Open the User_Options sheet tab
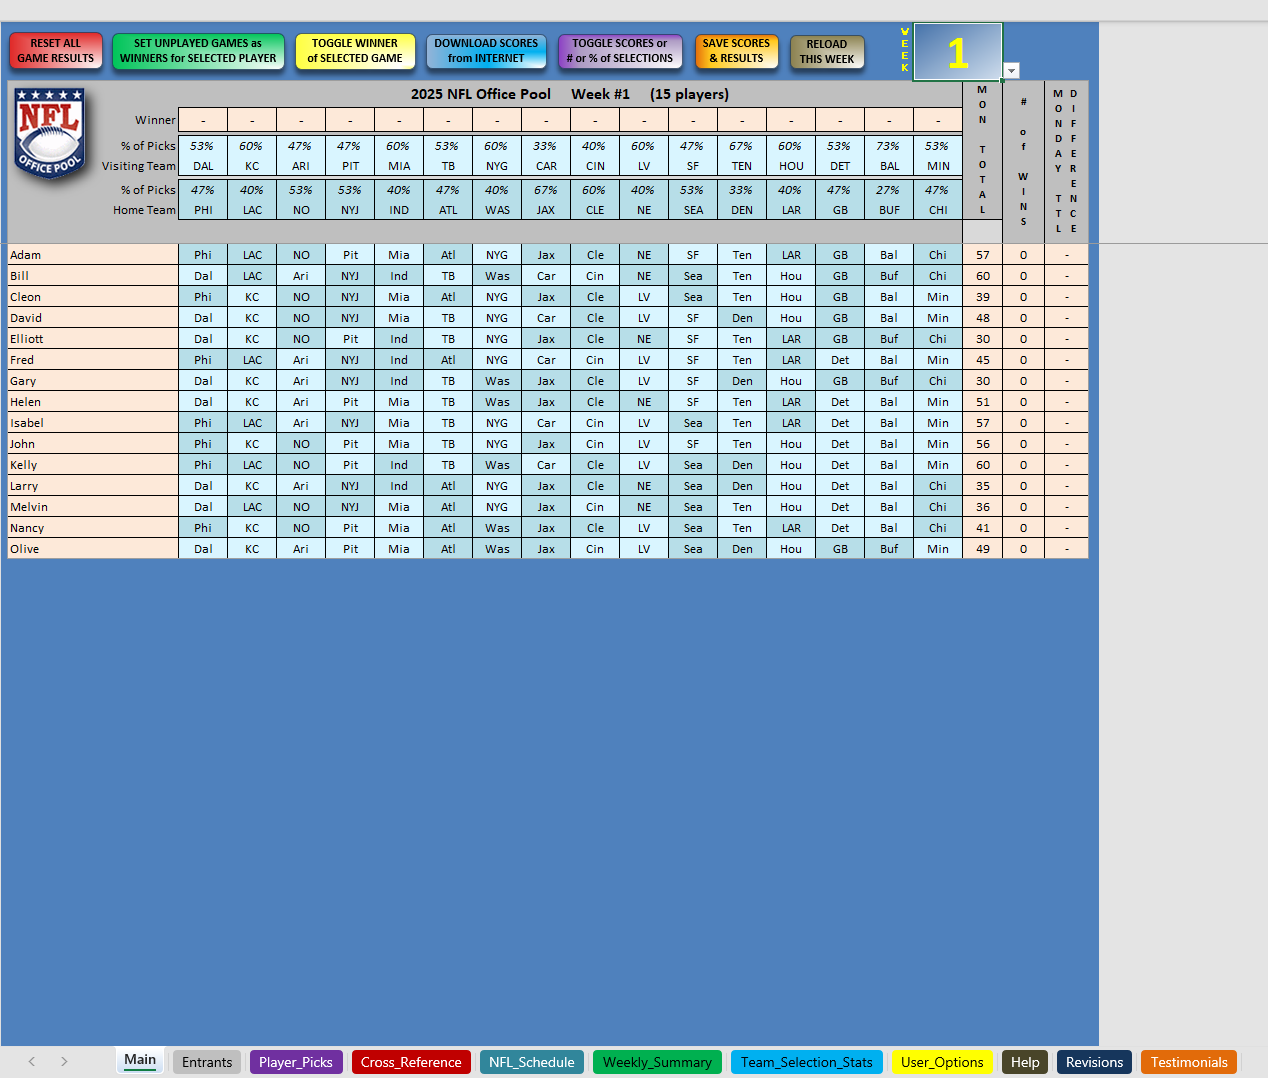 (x=942, y=1062)
